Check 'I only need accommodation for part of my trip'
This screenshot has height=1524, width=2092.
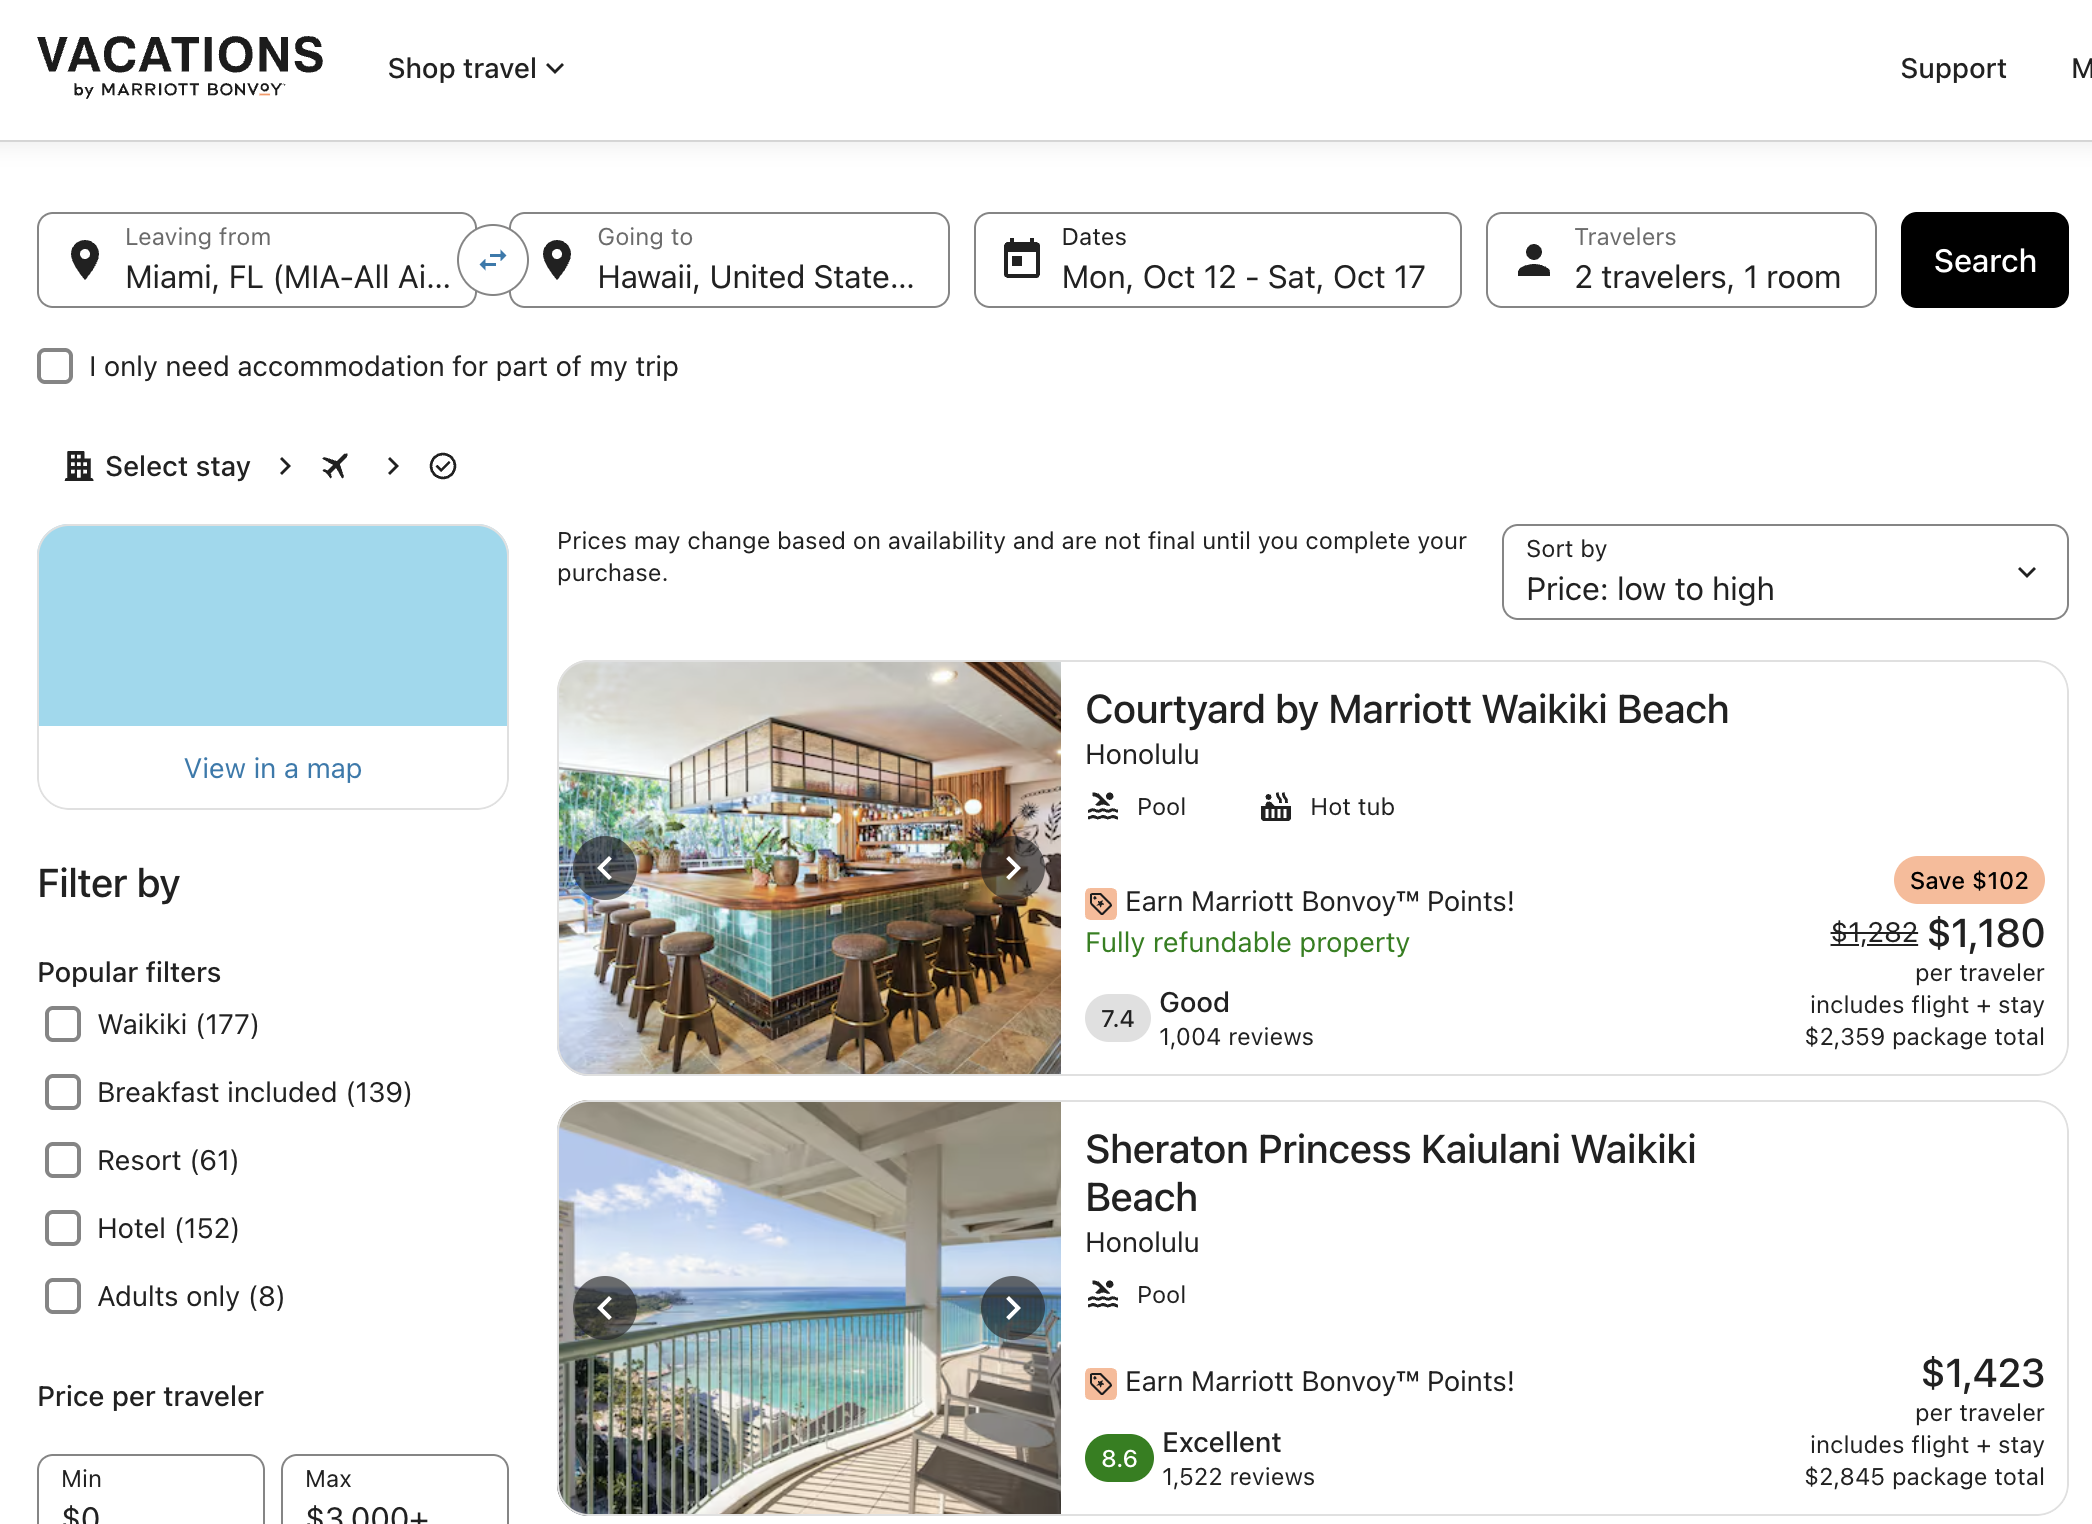pos(55,366)
